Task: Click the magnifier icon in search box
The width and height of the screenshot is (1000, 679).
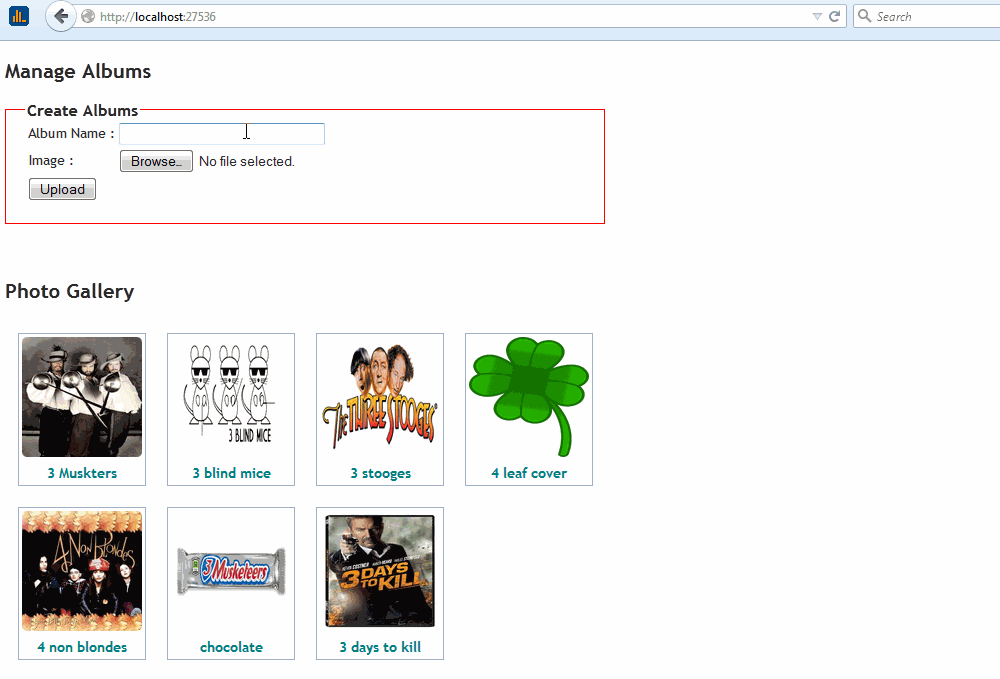Action: 864,16
